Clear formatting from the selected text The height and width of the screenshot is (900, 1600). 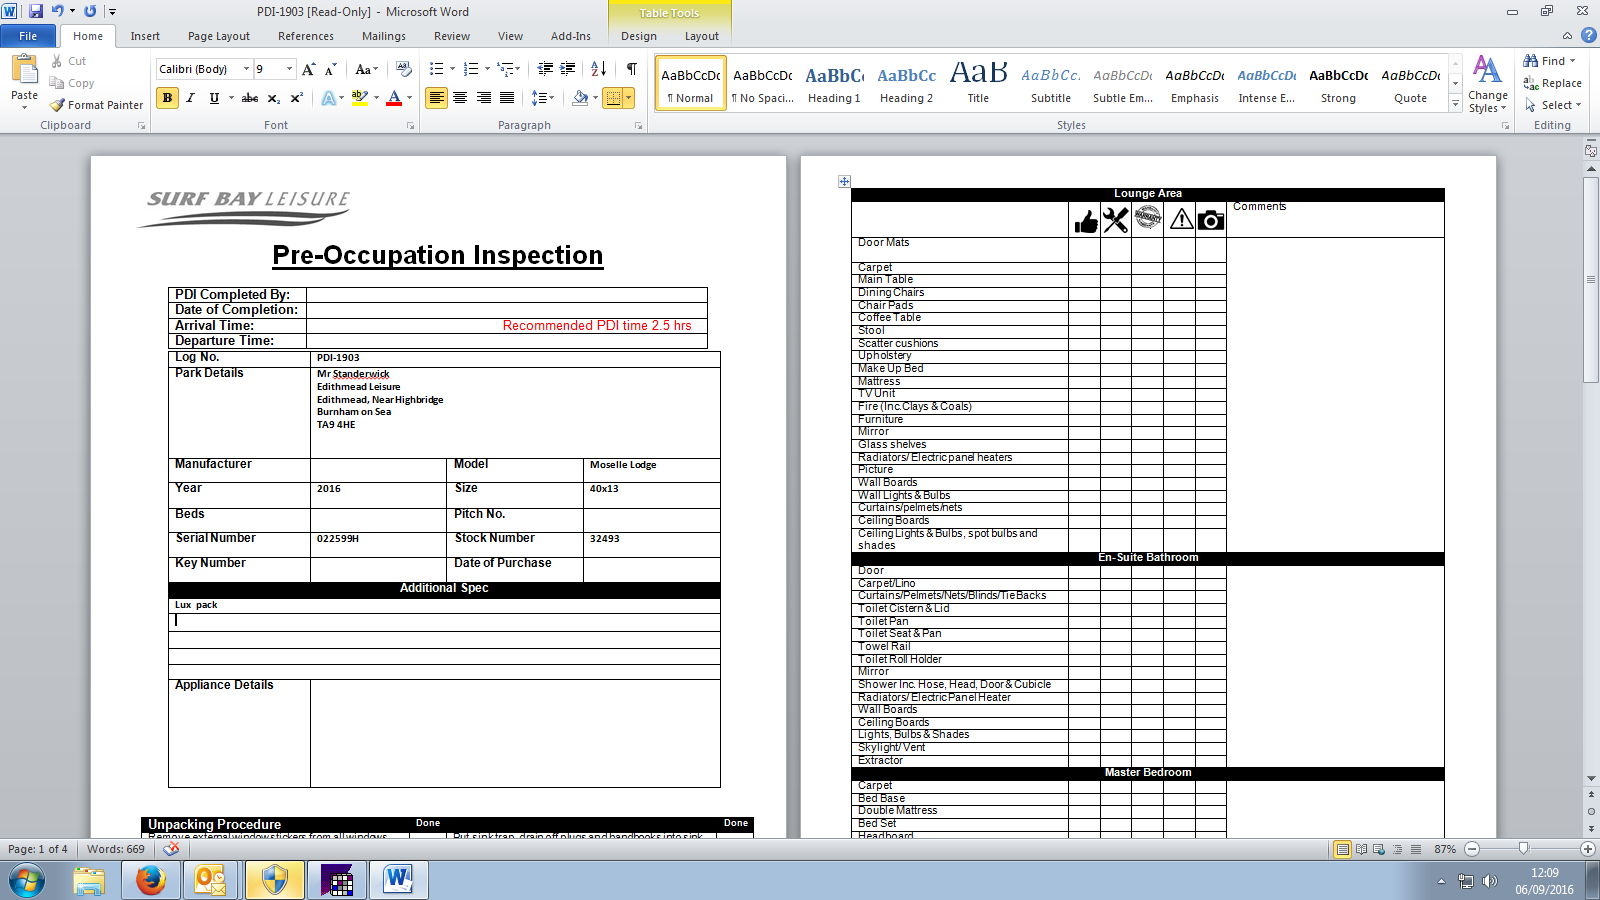click(403, 69)
